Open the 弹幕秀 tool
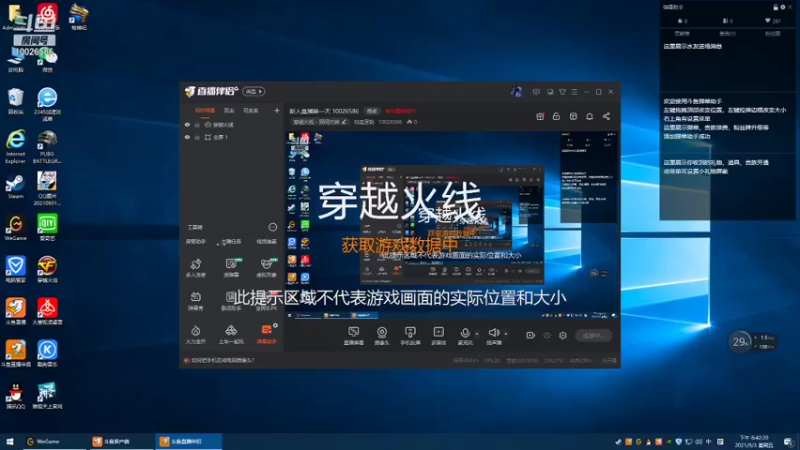The image size is (800, 450). pyautogui.click(x=195, y=301)
